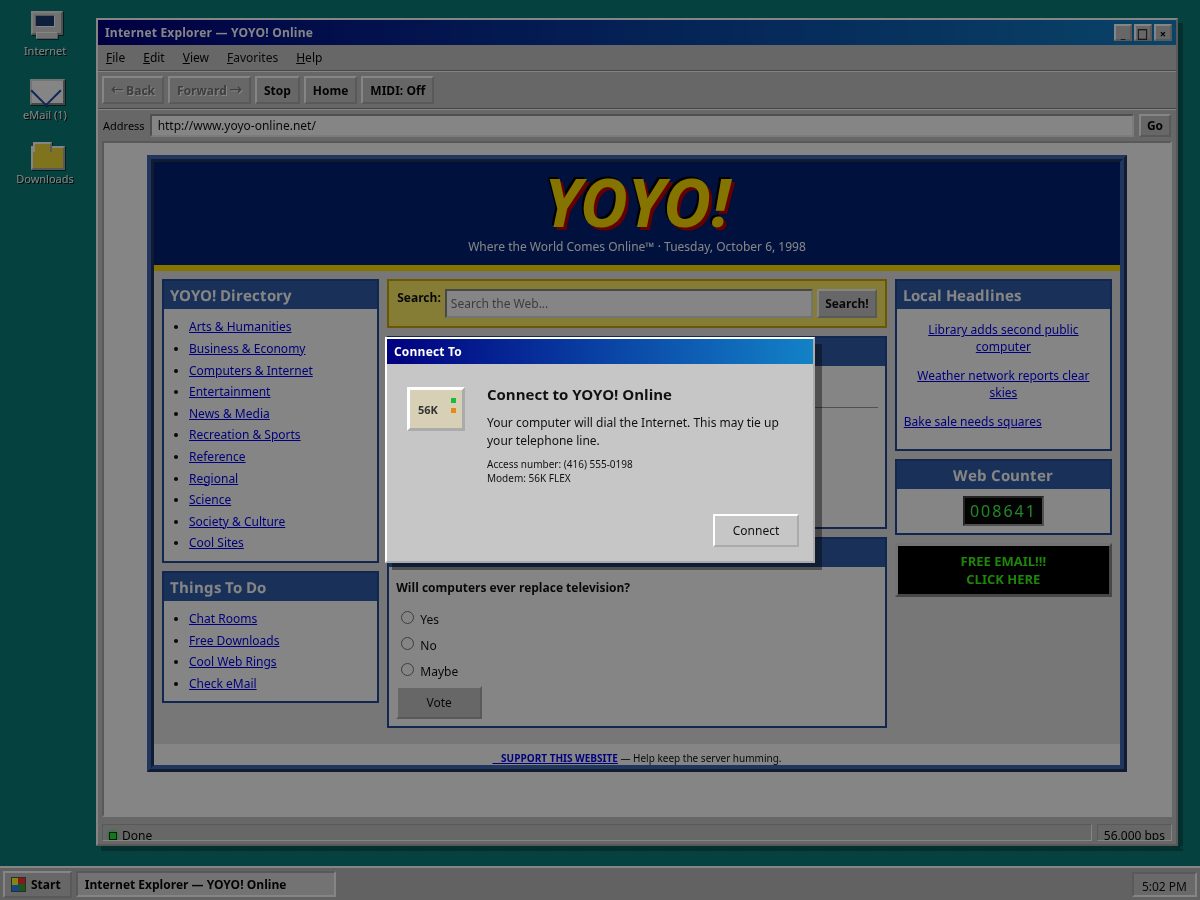Screen dimensions: 1200x900
Task: Click the 56K modem icon in the dialog
Action: [436, 409]
